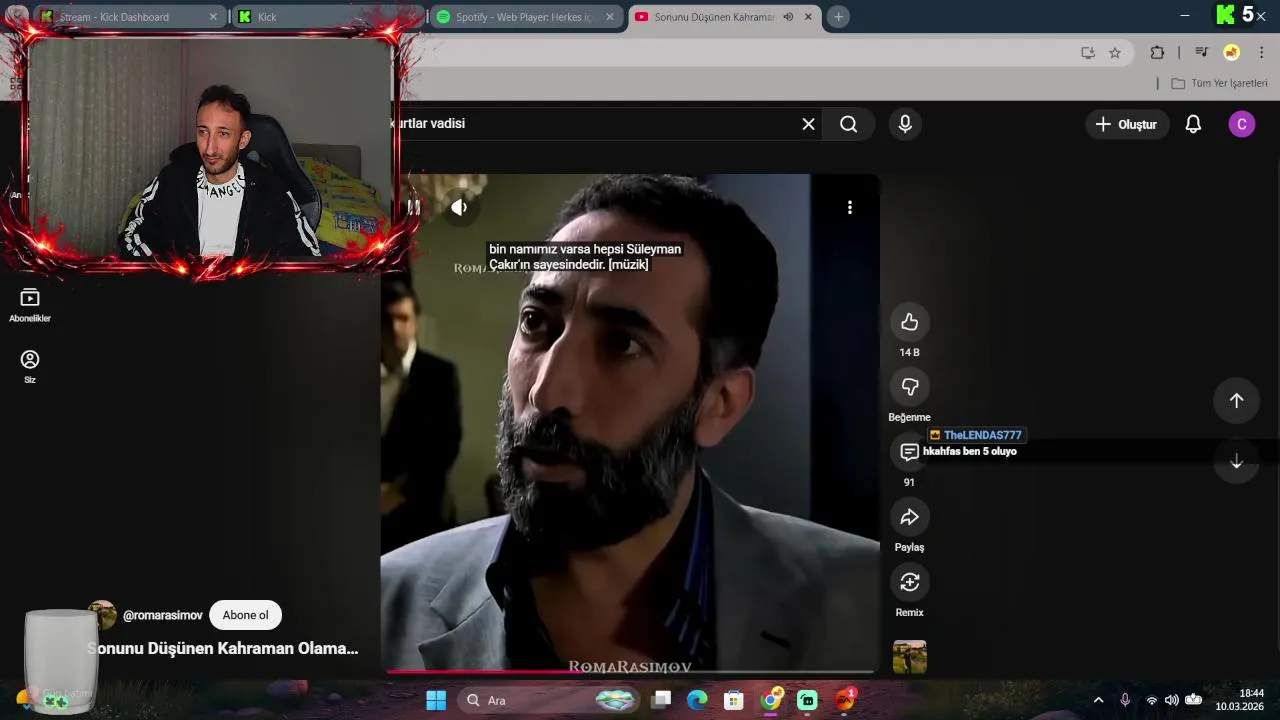Go to next Short with down arrow
The width and height of the screenshot is (1280, 720).
(x=1236, y=462)
